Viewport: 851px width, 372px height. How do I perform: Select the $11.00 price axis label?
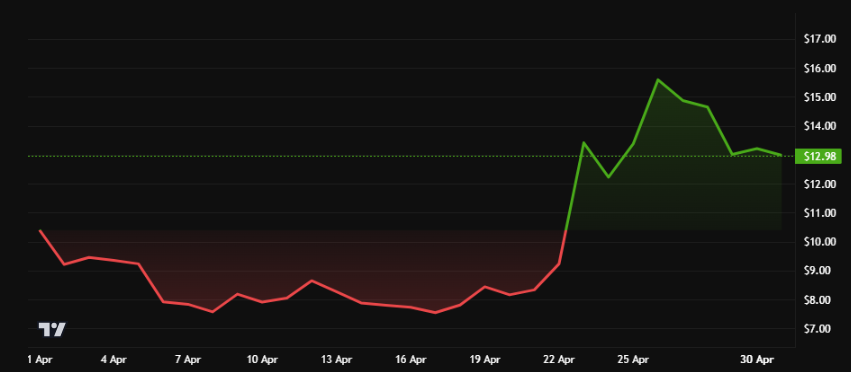coord(820,213)
